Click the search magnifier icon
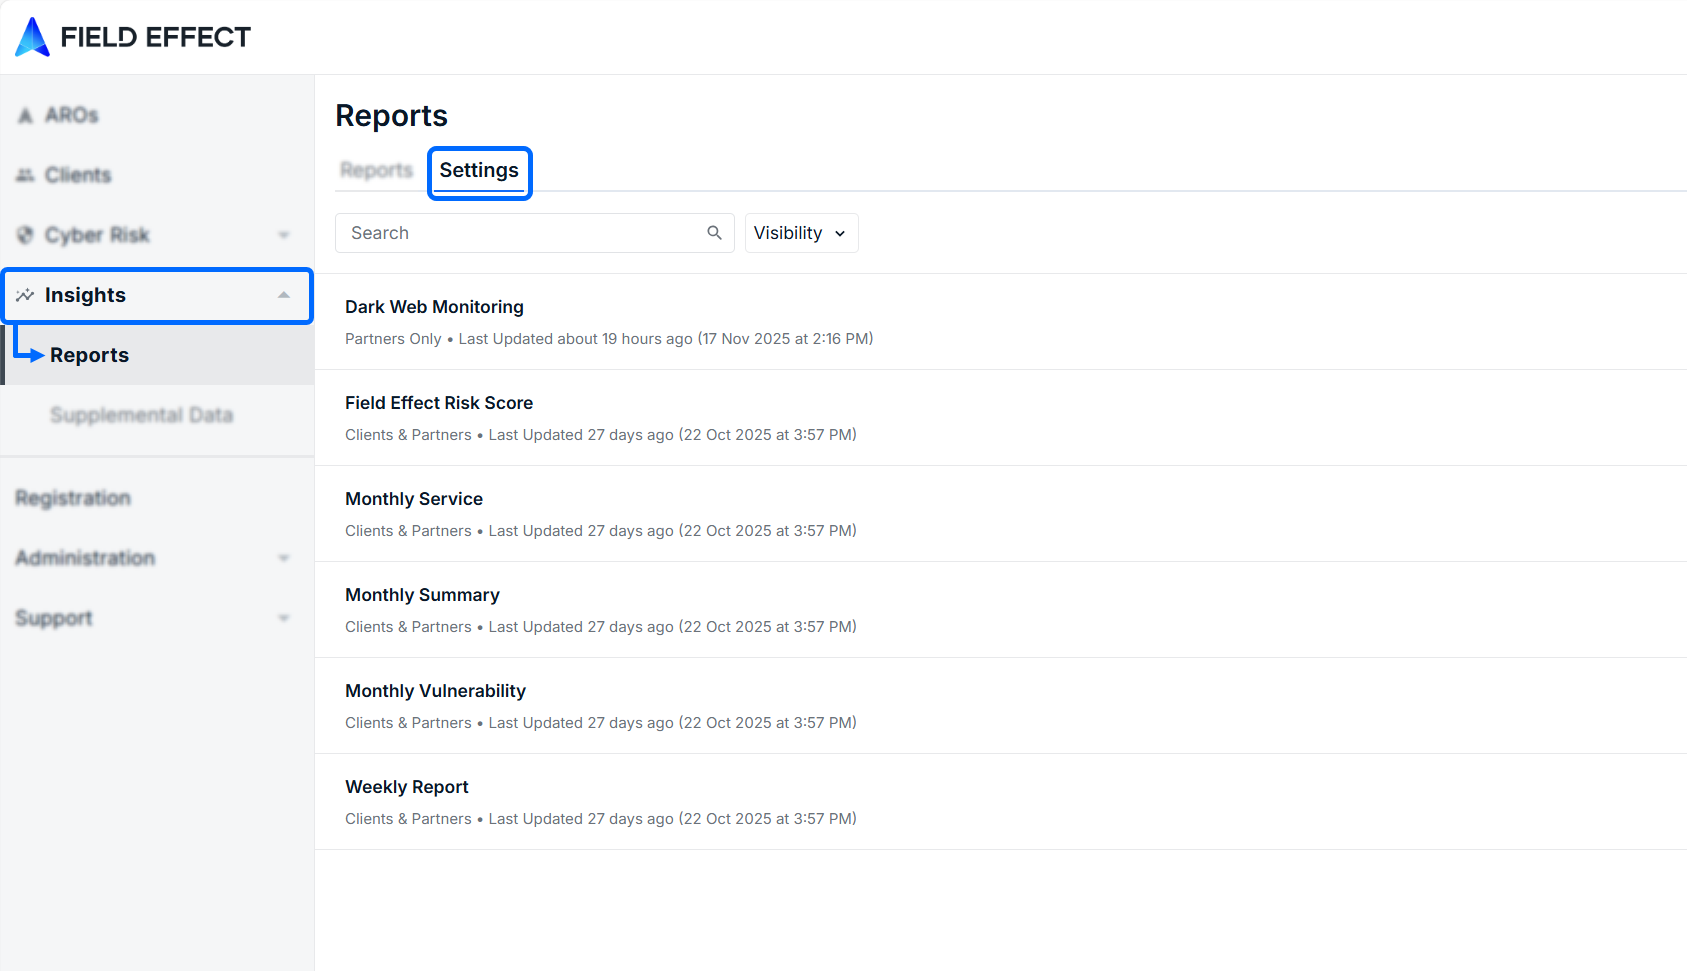 [714, 233]
